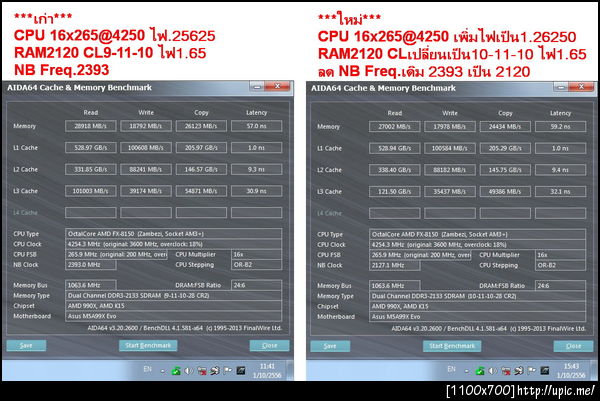Click Memory Read value 27002 MB/s

pos(395,127)
